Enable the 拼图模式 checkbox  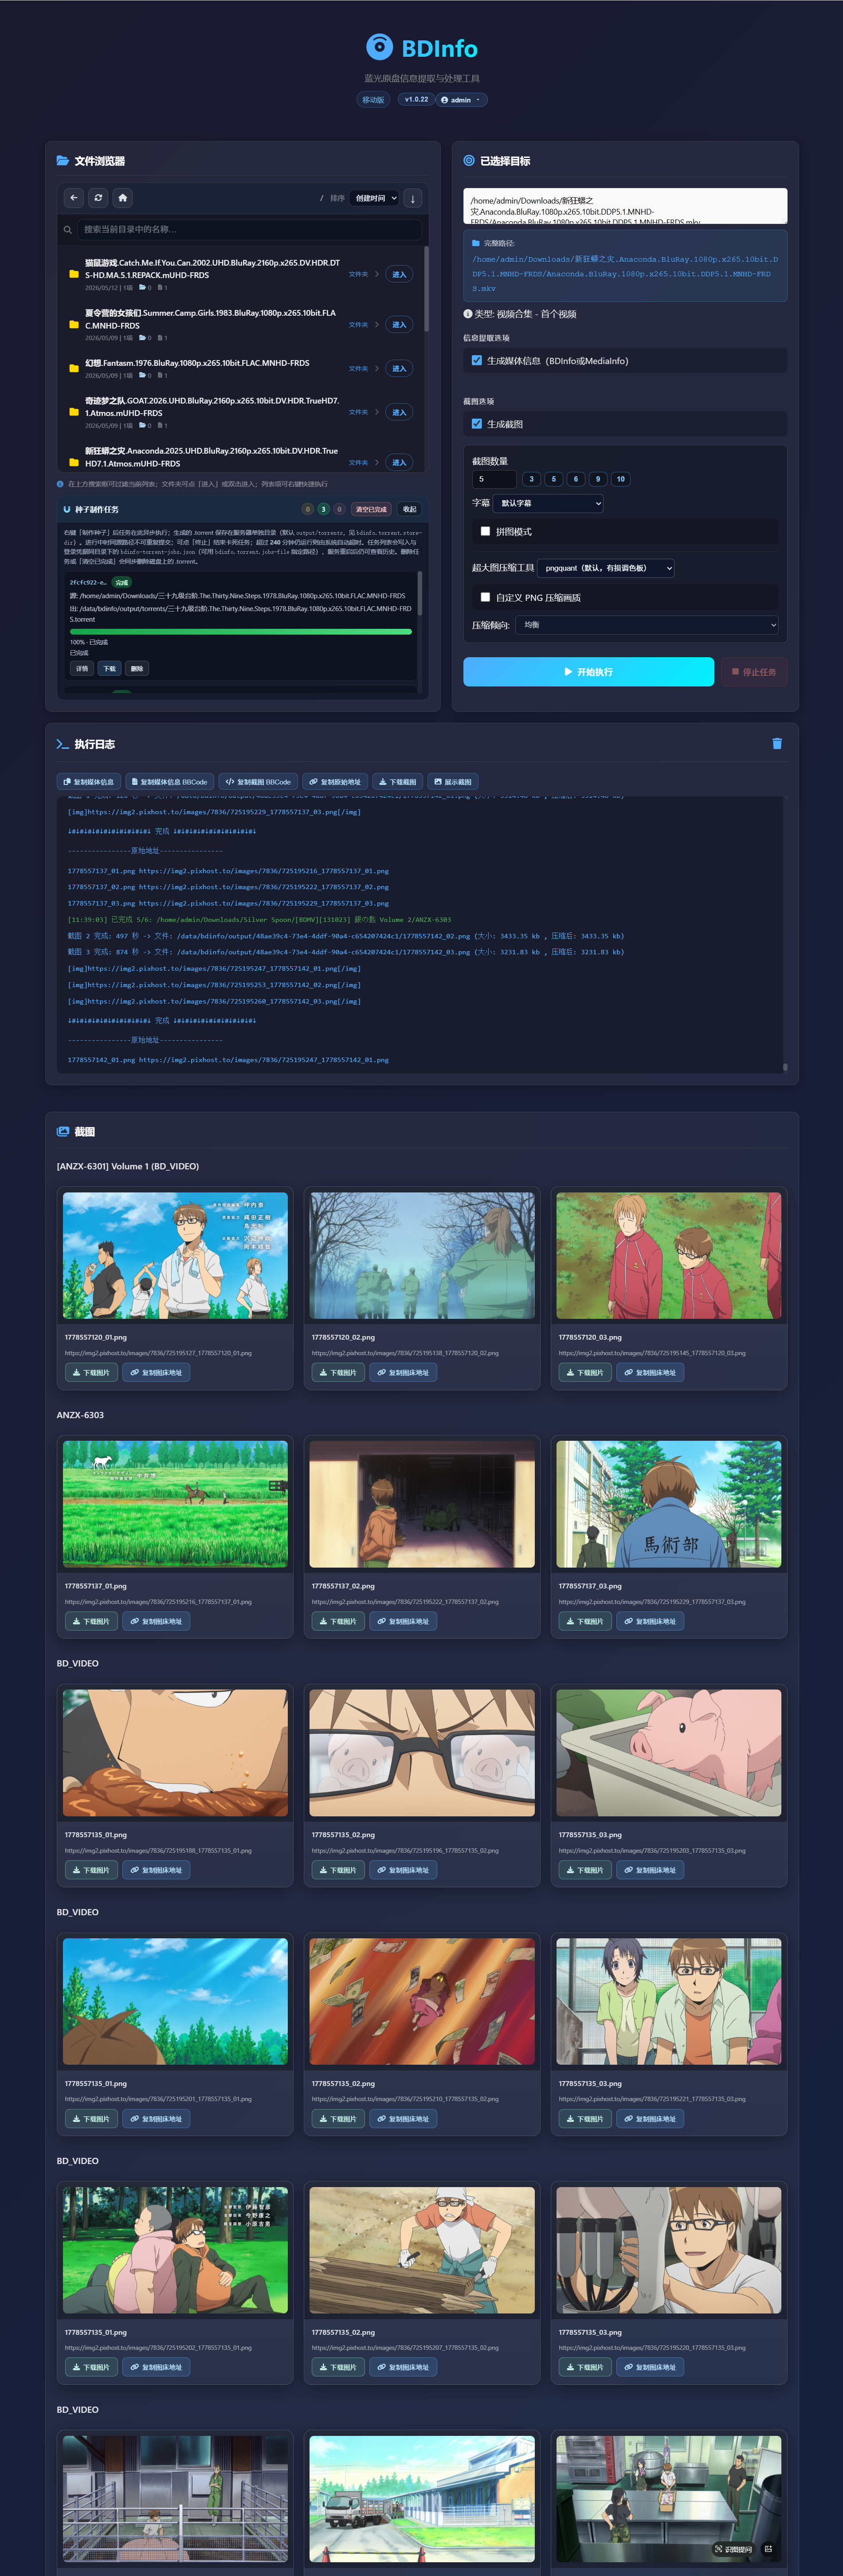485,531
